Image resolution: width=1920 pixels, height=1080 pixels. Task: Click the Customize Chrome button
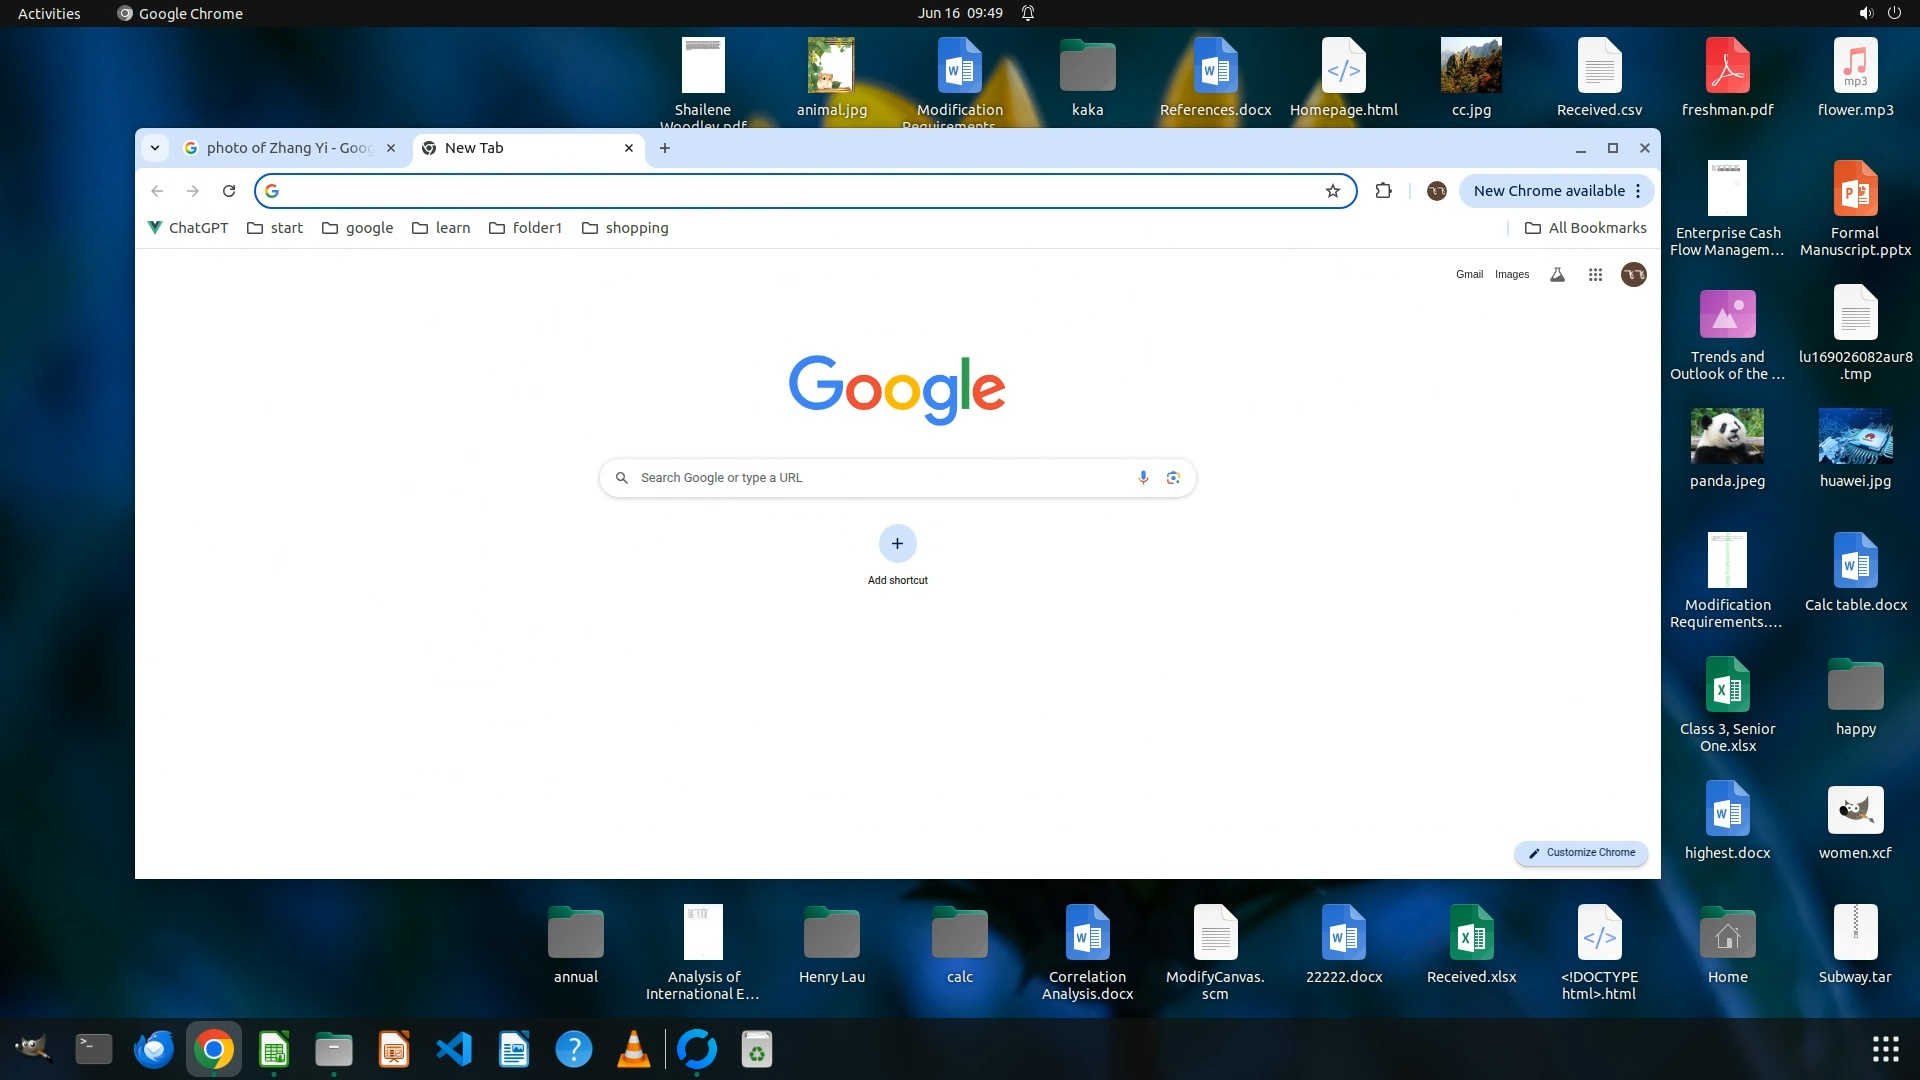[1581, 853]
